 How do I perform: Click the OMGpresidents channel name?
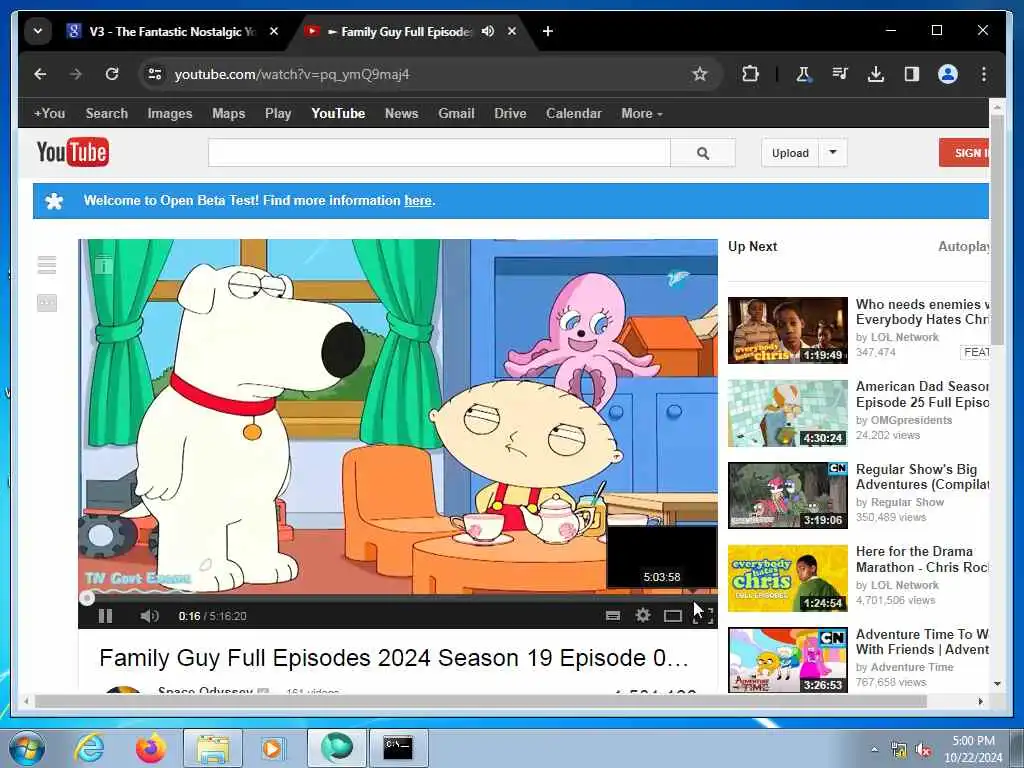coord(911,420)
